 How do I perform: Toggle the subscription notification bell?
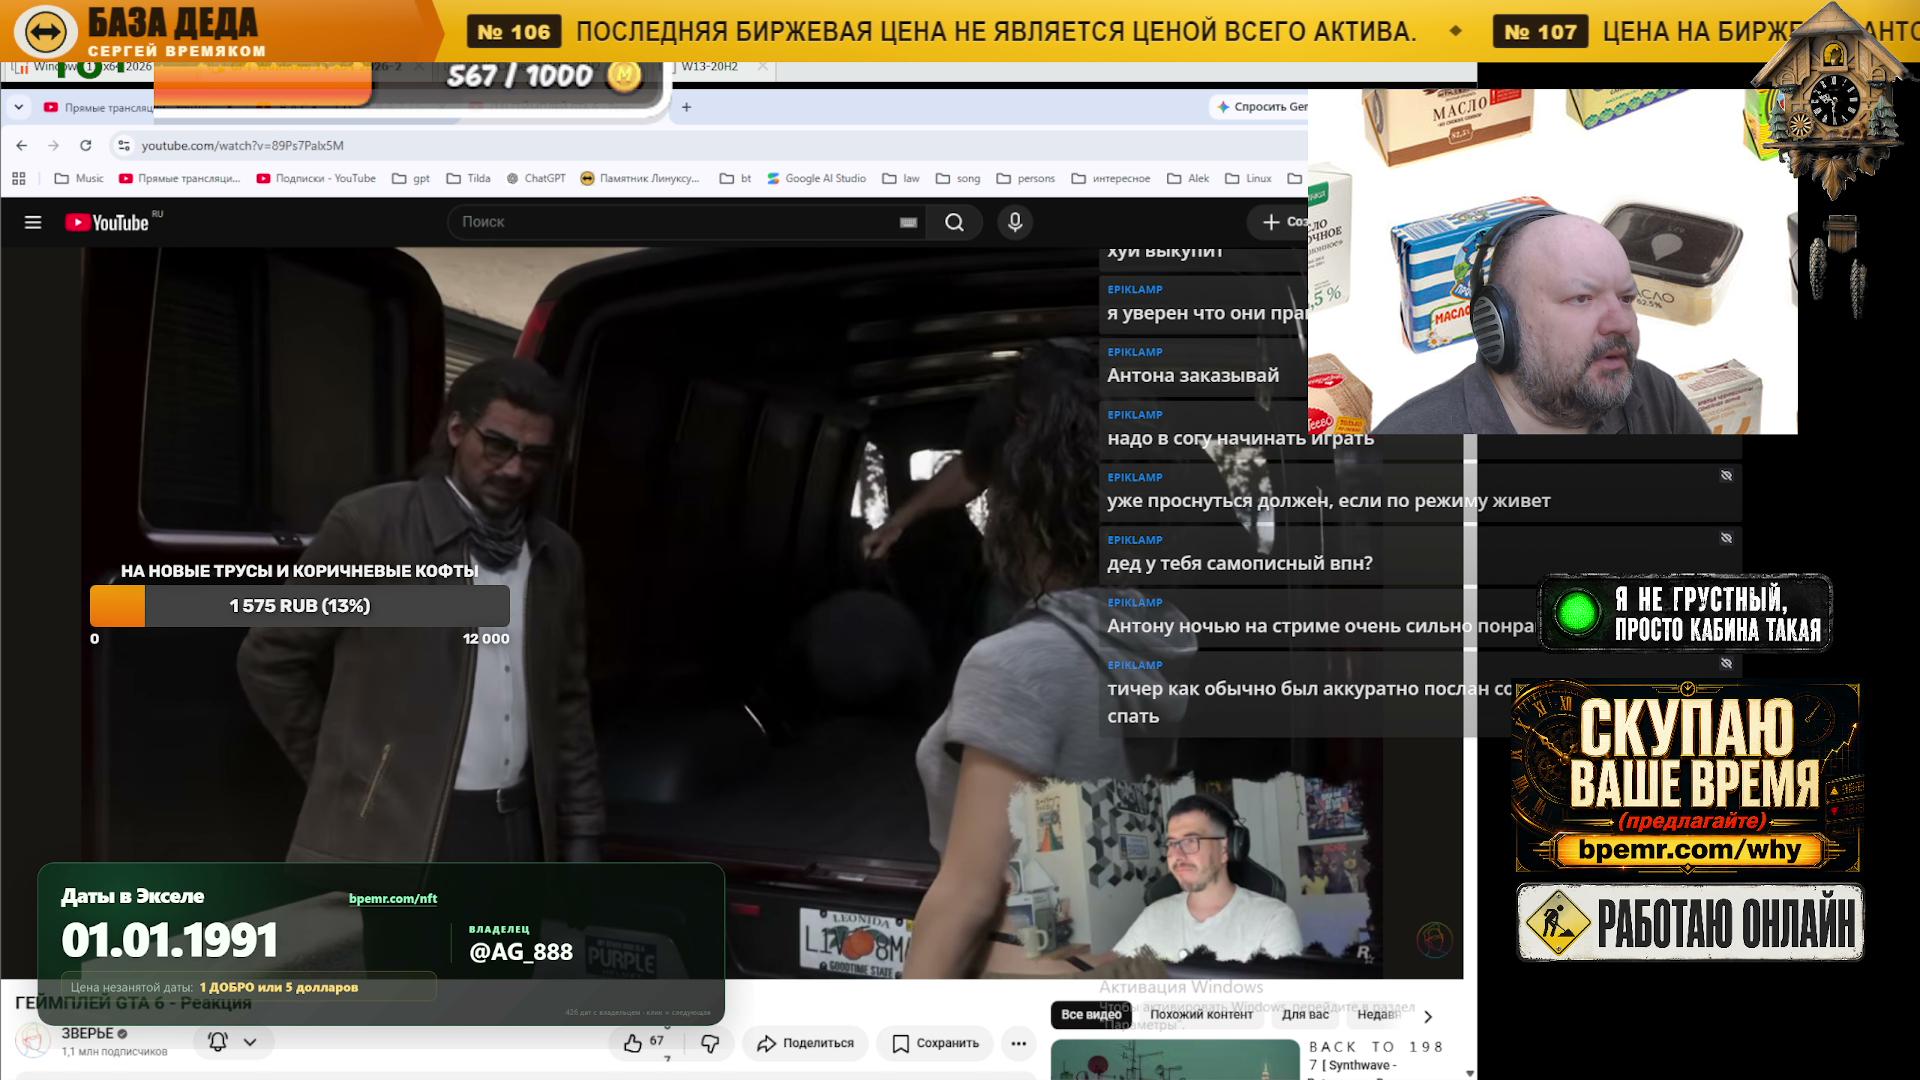217,1042
